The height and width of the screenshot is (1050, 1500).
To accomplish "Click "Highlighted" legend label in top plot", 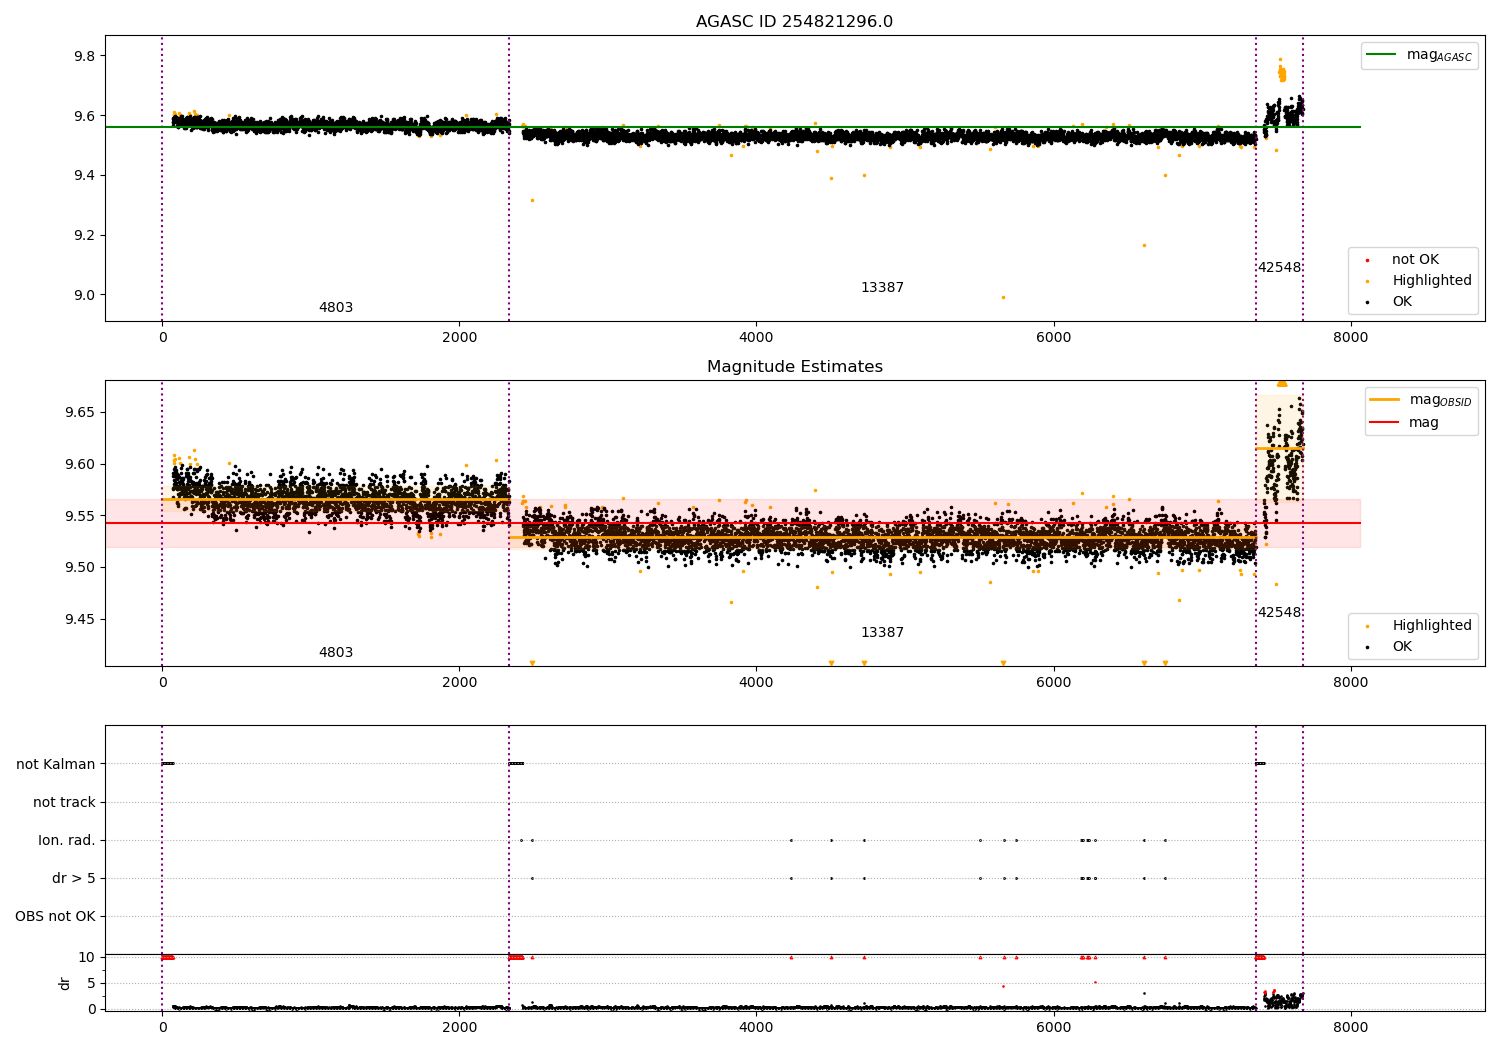I will [1432, 281].
